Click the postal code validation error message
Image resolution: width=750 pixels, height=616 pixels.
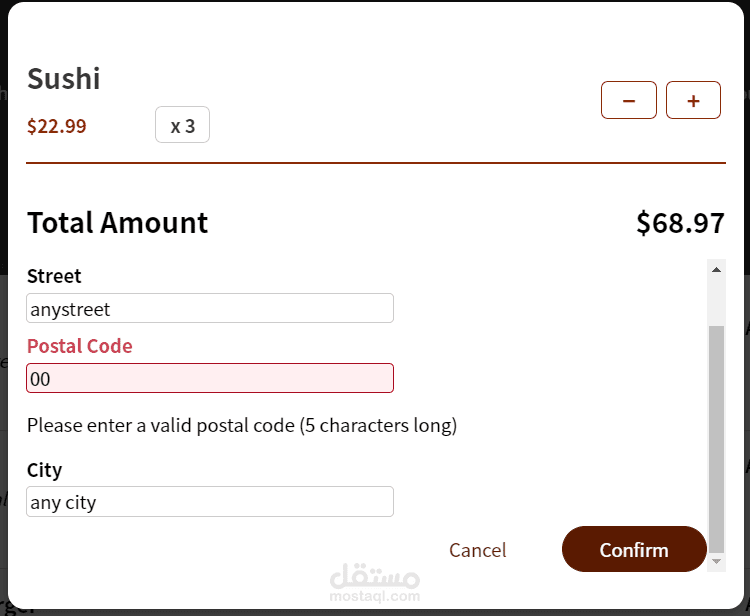[242, 426]
